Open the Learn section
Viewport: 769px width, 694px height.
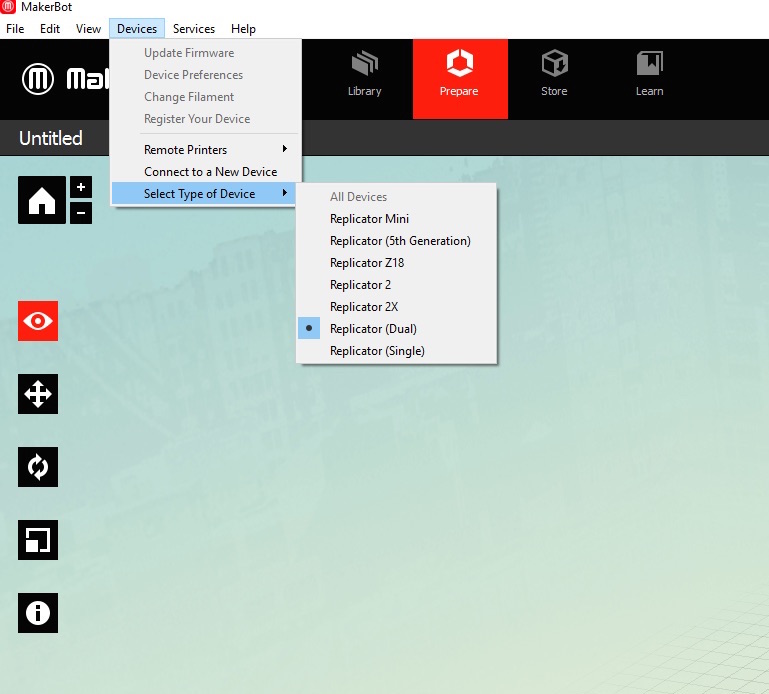(649, 79)
